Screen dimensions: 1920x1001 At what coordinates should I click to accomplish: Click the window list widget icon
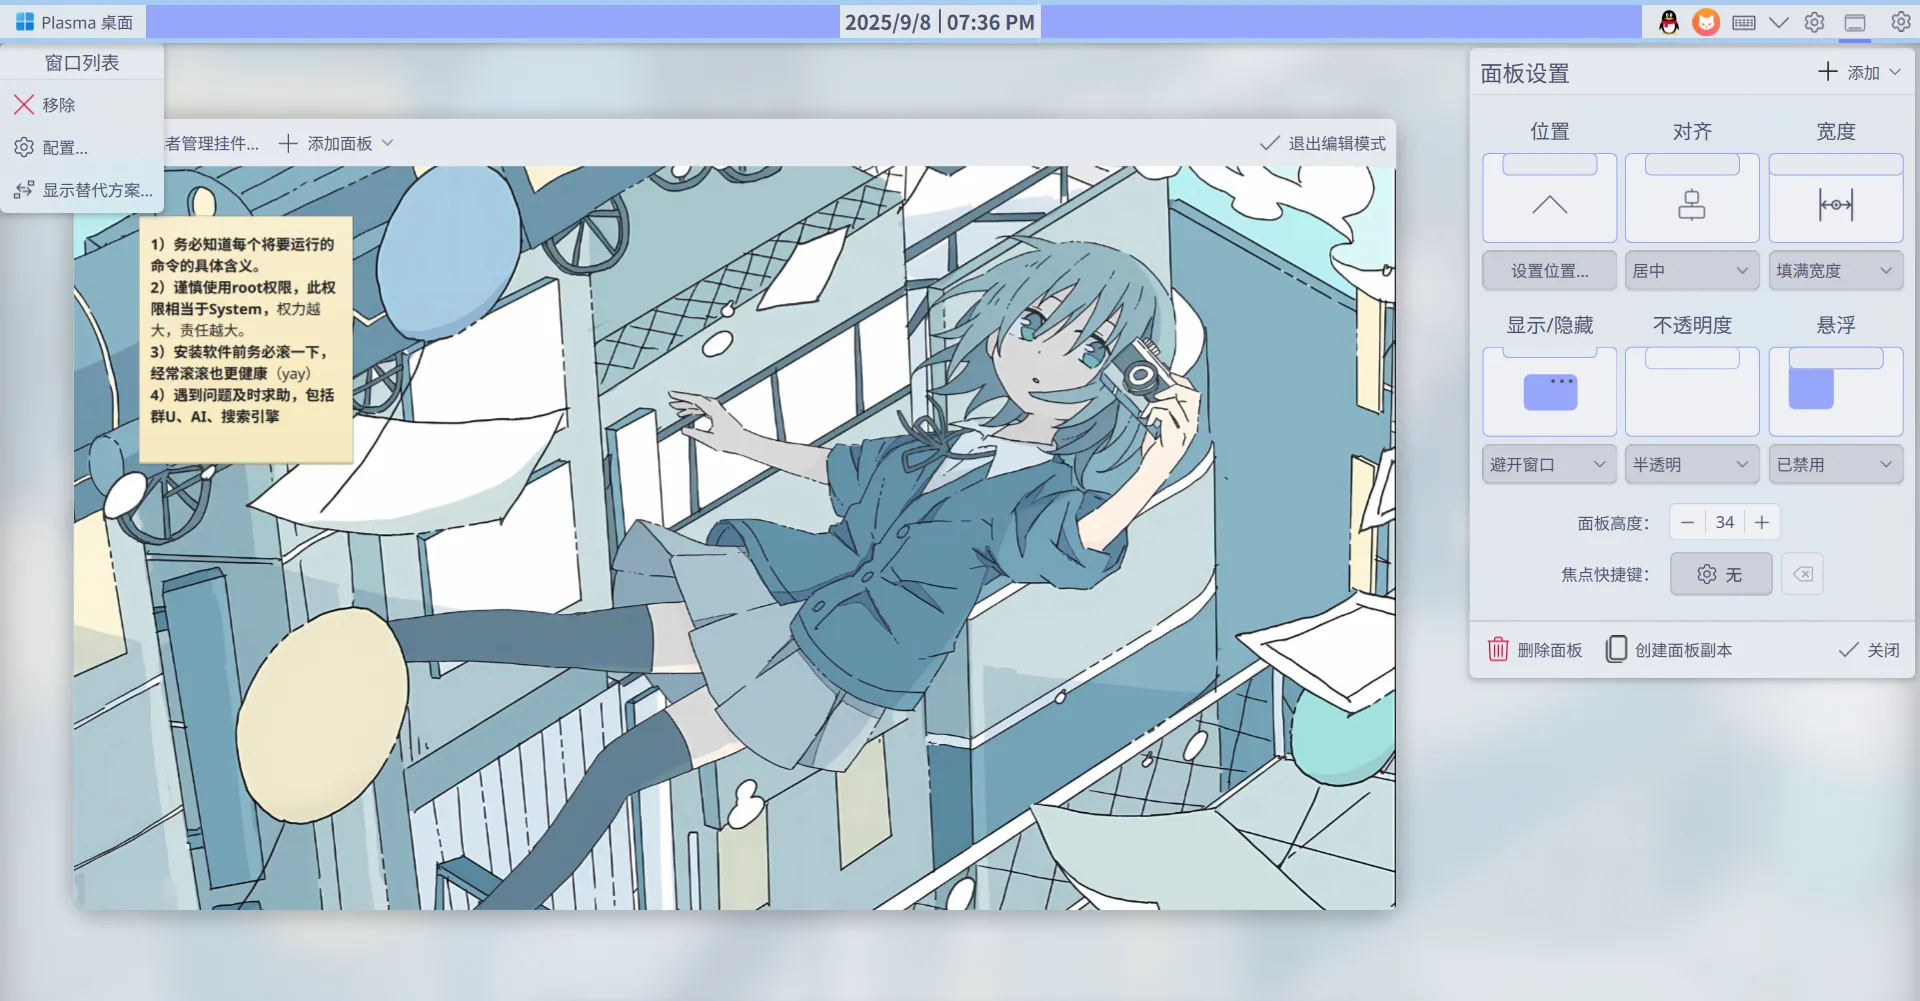[x=1855, y=22]
